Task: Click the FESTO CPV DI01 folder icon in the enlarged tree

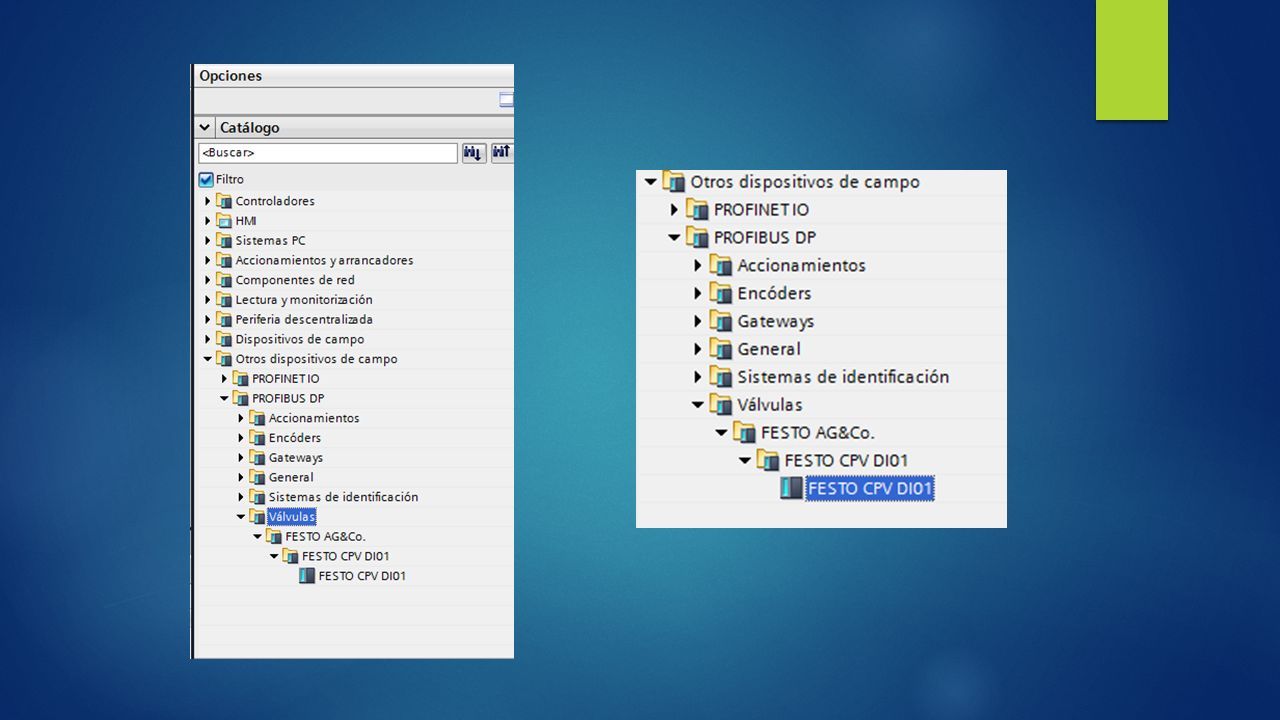Action: (768, 461)
